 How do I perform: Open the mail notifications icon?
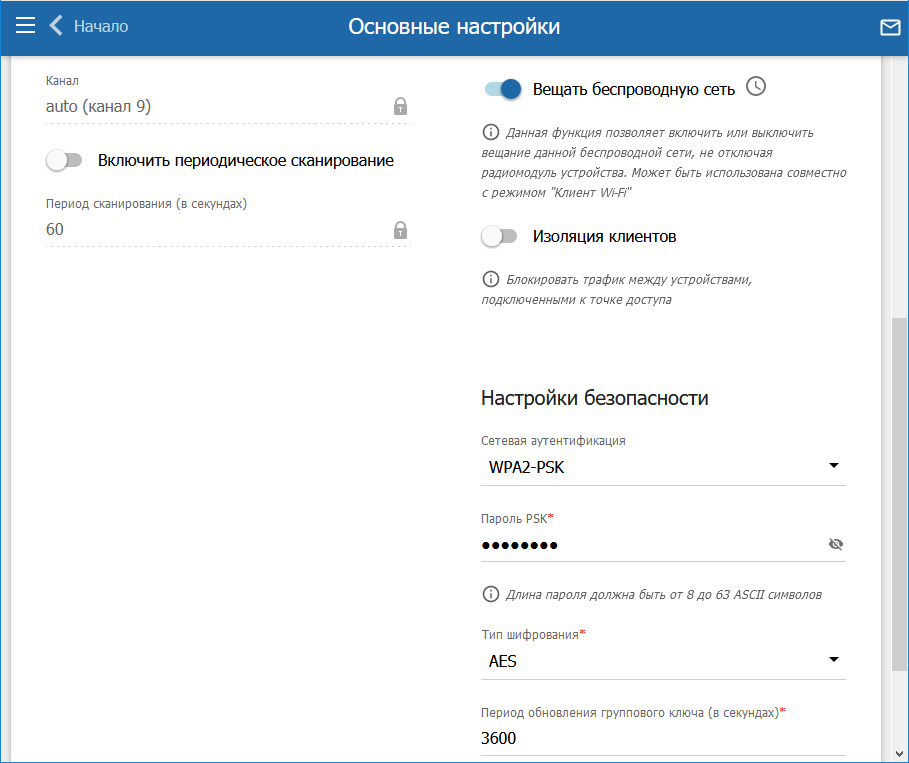[889, 27]
